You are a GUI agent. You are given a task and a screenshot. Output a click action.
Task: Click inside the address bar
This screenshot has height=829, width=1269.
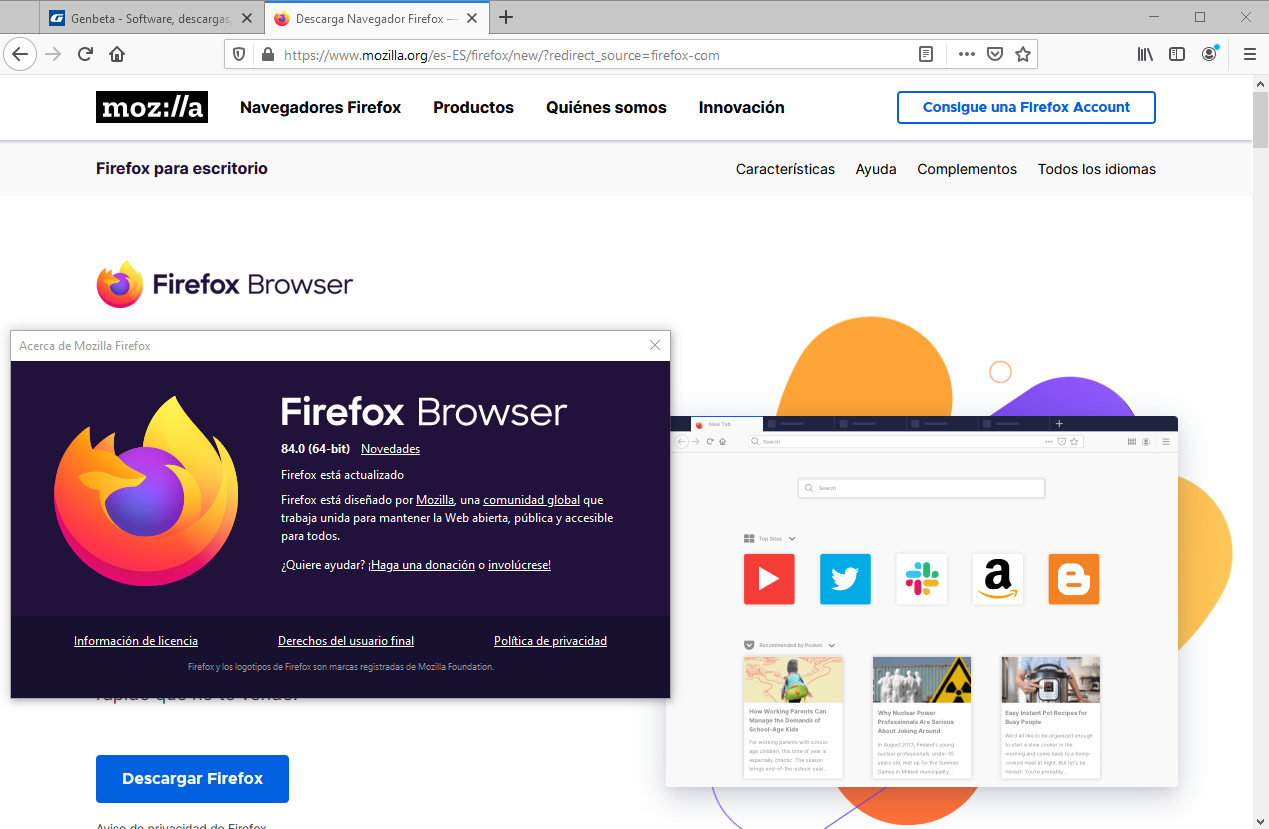(x=600, y=55)
